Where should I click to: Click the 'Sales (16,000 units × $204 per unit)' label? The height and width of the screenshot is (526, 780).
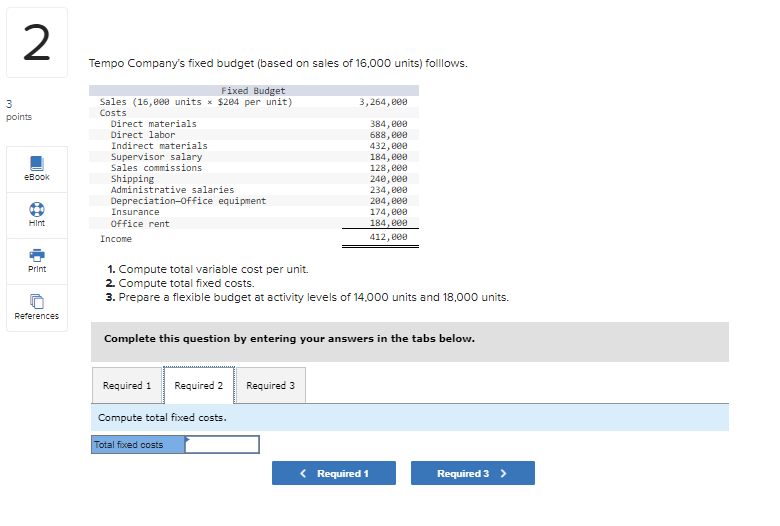coord(196,102)
